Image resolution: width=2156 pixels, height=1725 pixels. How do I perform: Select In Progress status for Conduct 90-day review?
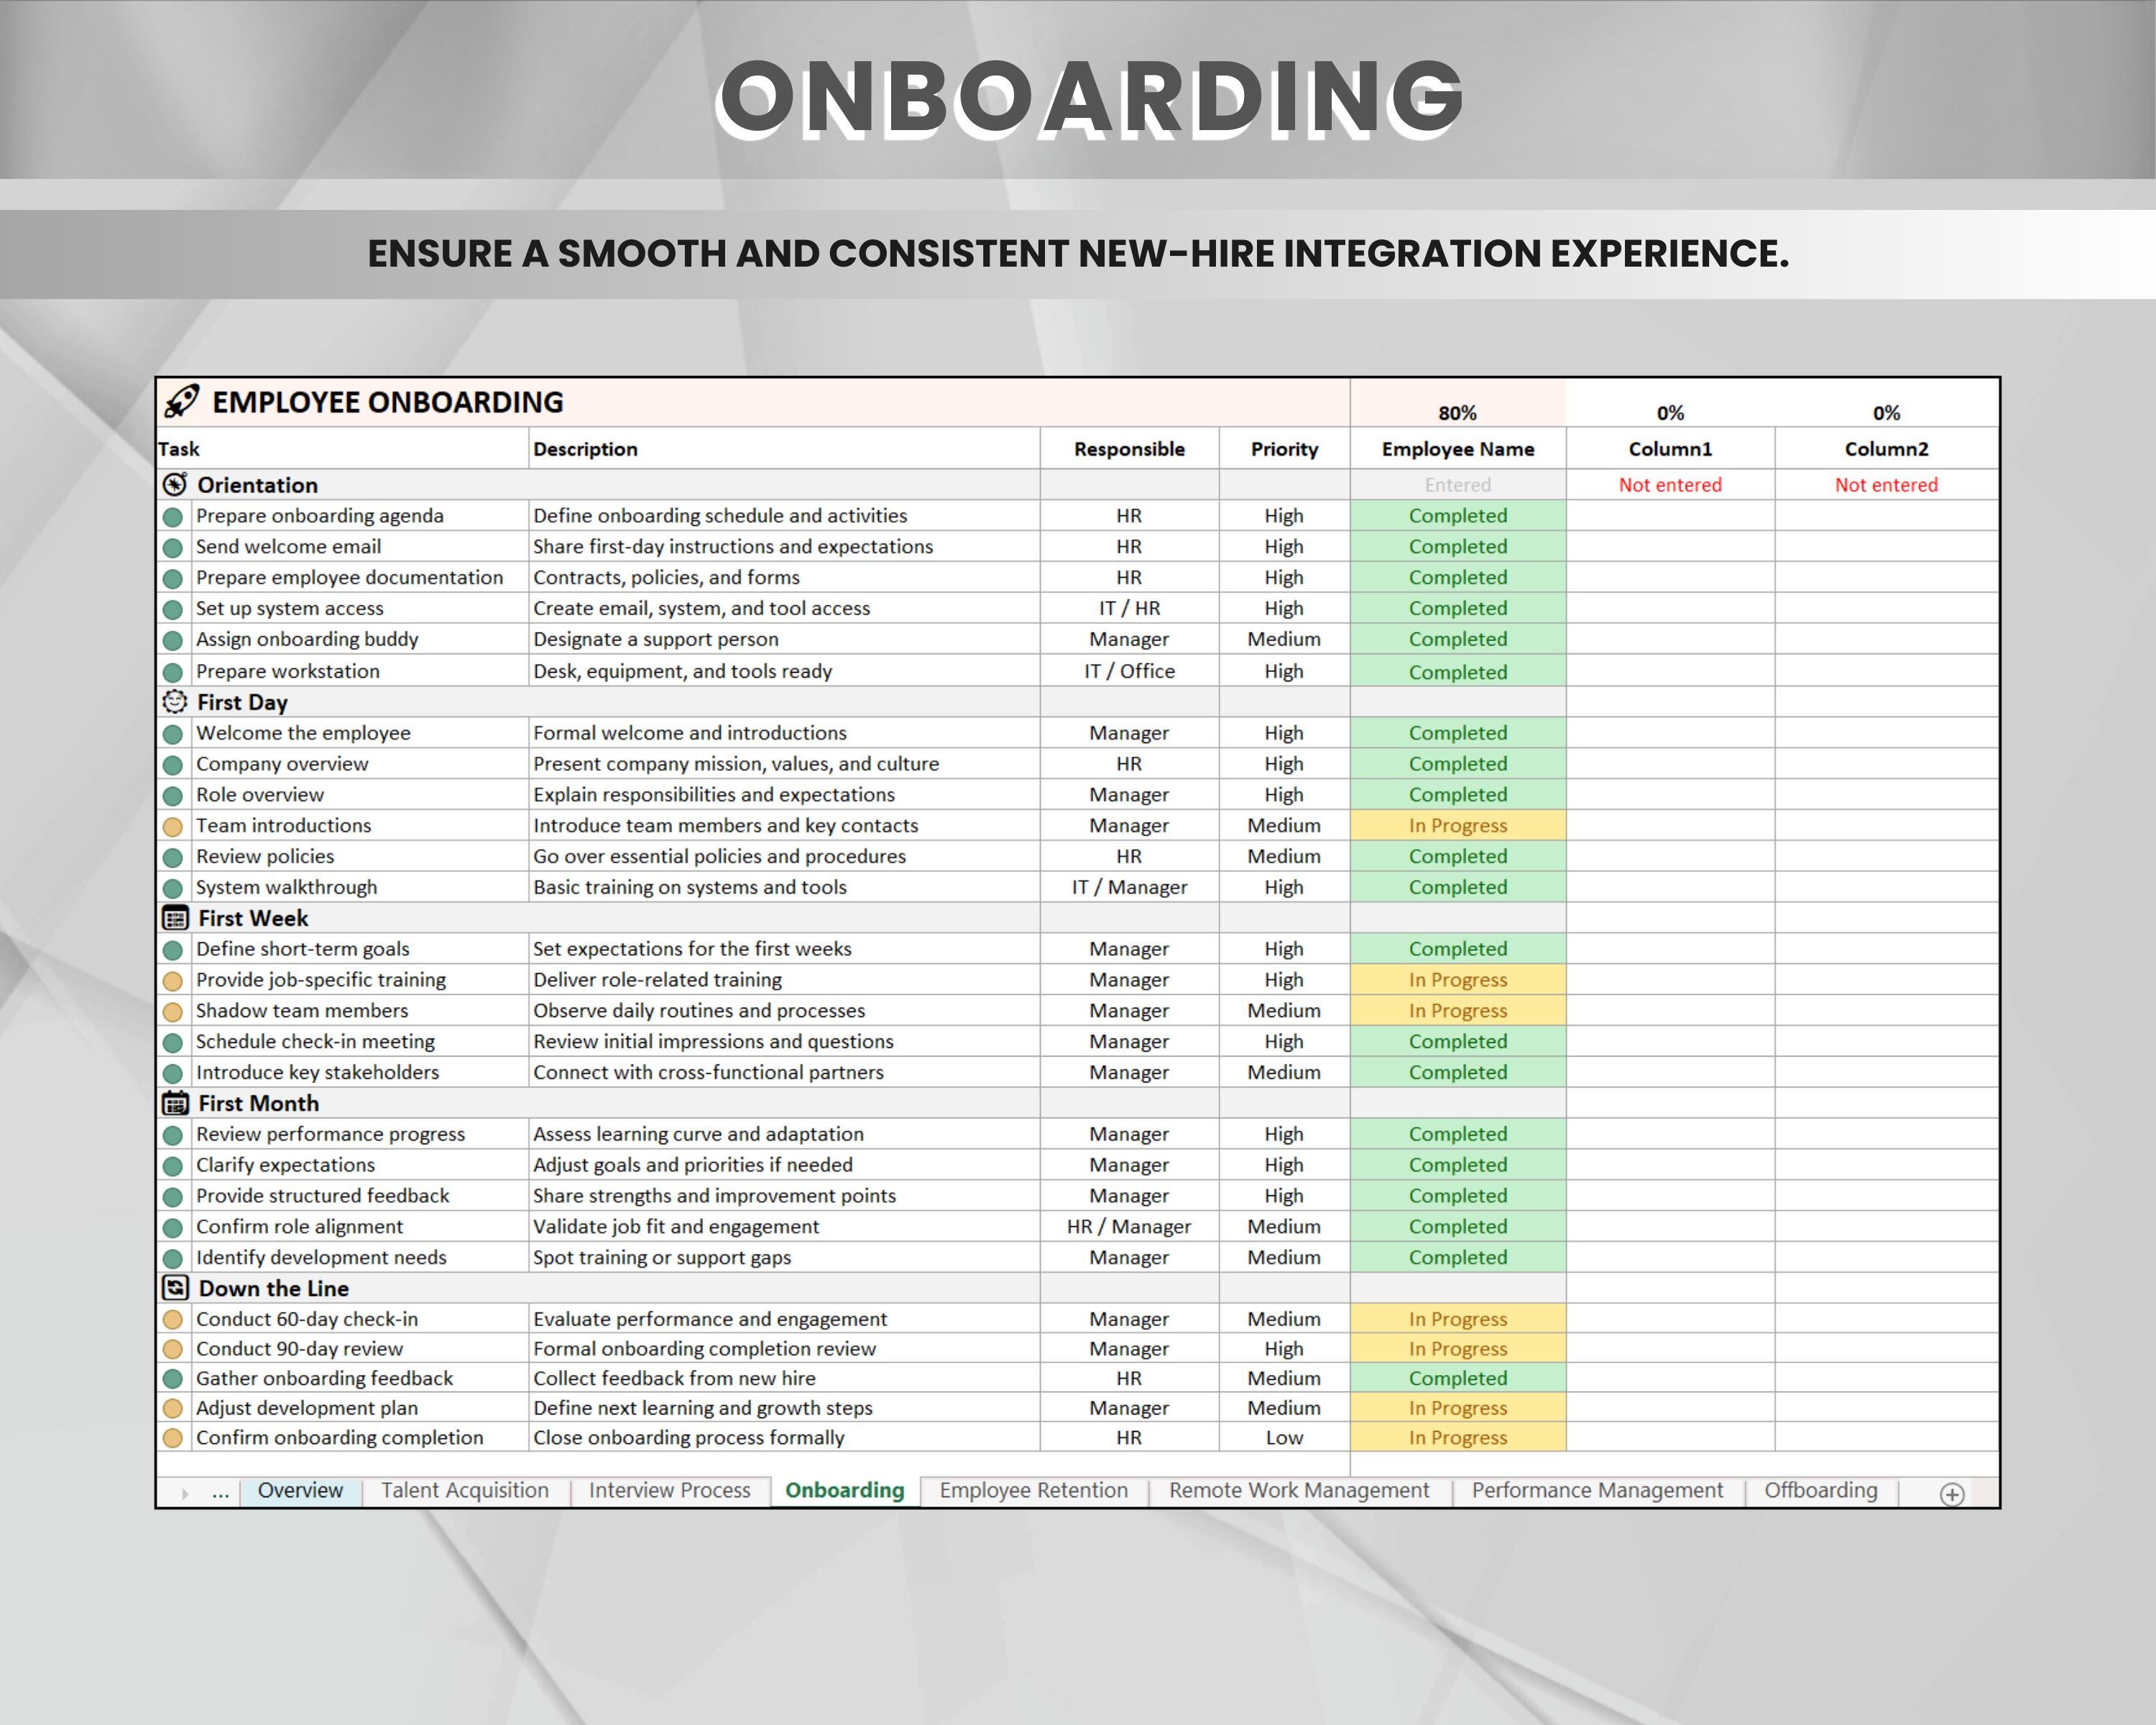click(x=1458, y=1349)
